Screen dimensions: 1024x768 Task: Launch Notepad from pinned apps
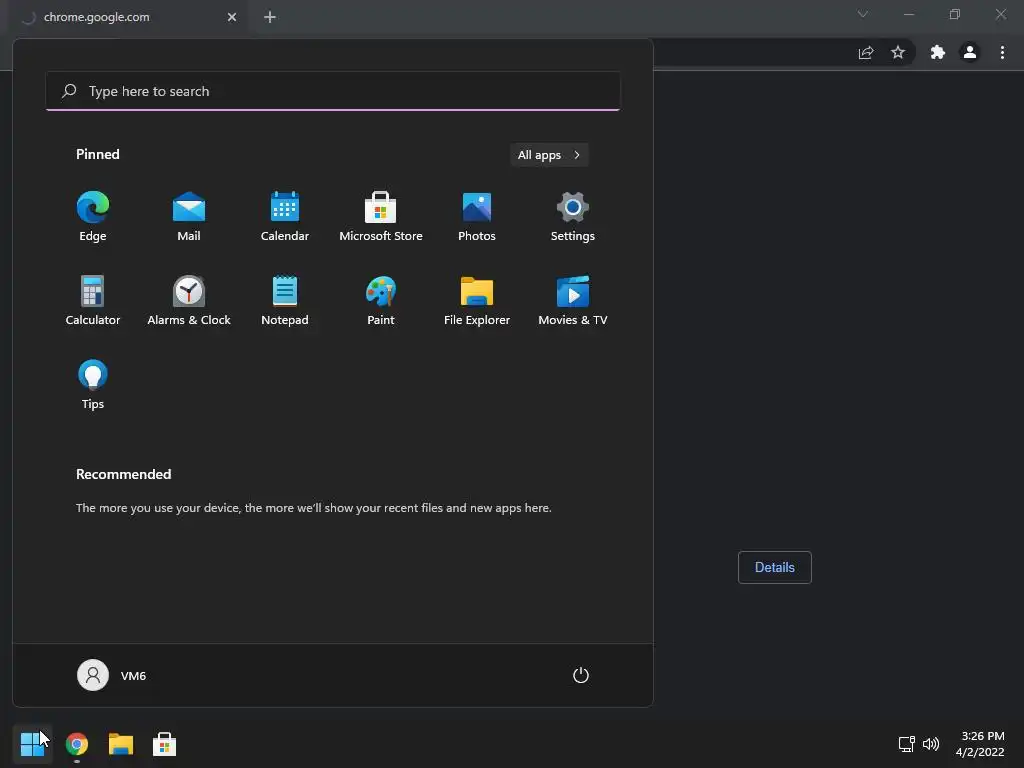tap(285, 300)
